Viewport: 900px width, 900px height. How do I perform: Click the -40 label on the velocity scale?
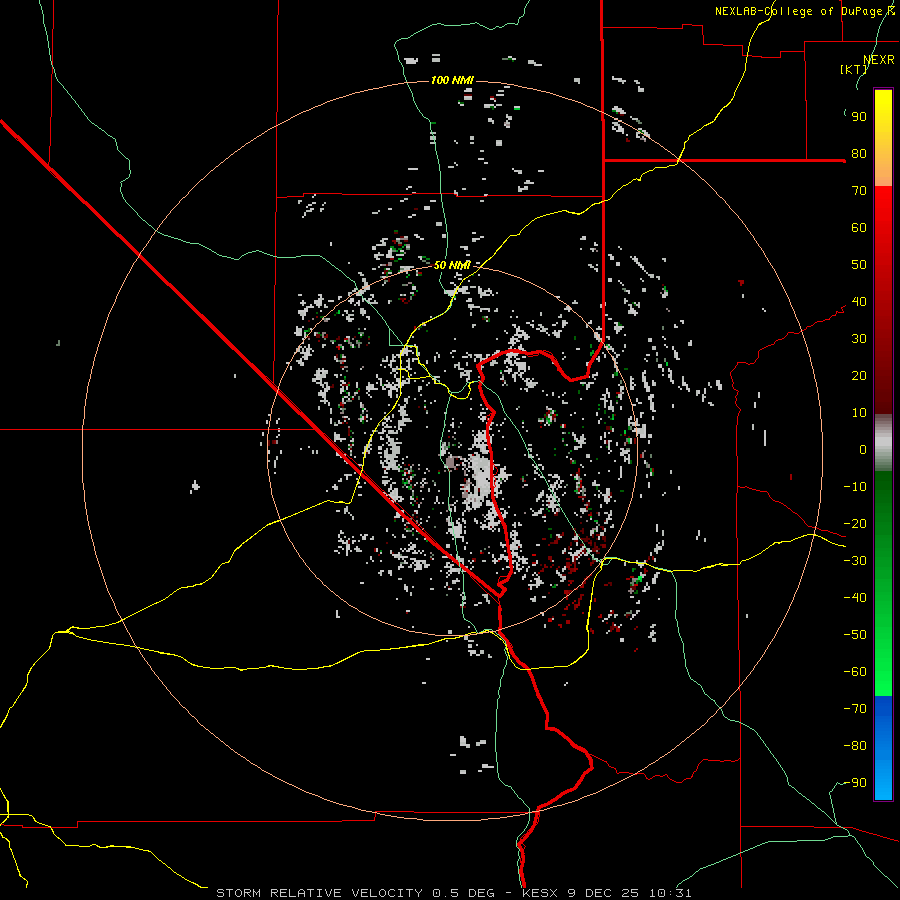click(855, 598)
